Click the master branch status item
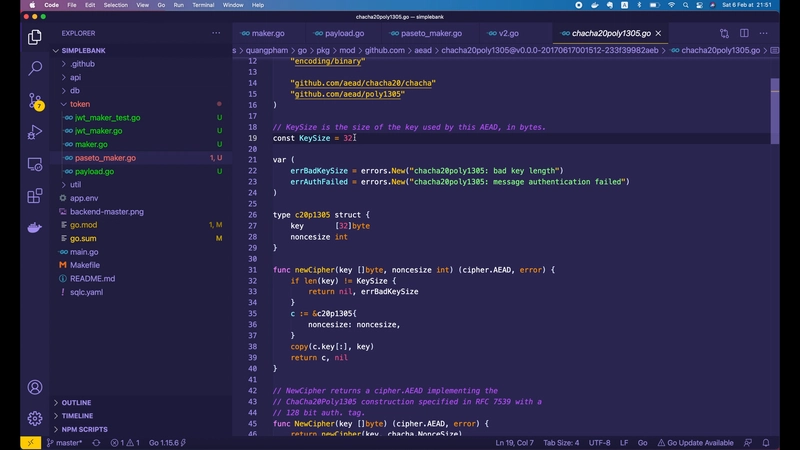The height and width of the screenshot is (450, 800). 64,443
